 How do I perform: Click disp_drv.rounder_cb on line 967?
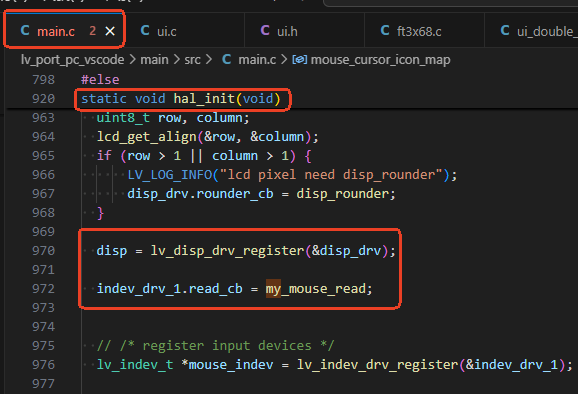(200, 194)
